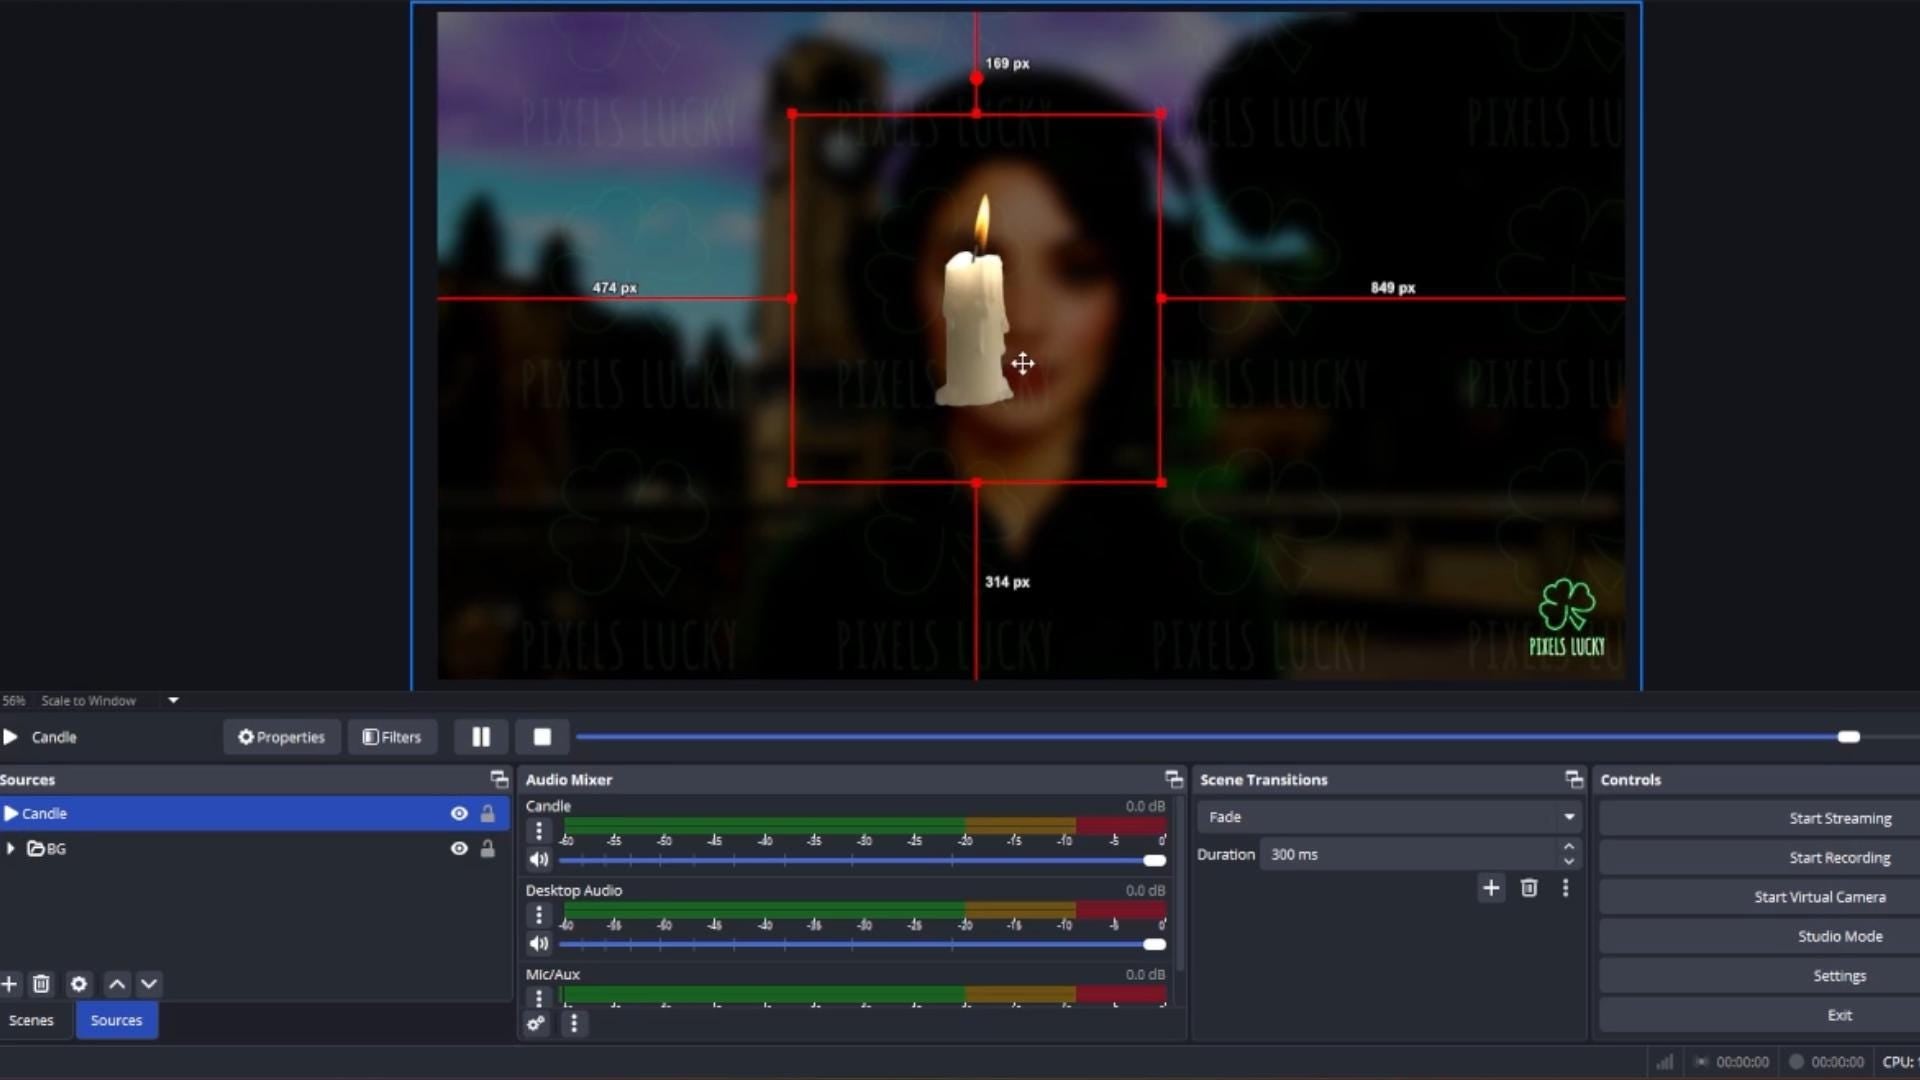The width and height of the screenshot is (1920, 1080).
Task: Open Filters for the Candle source
Action: pos(392,737)
